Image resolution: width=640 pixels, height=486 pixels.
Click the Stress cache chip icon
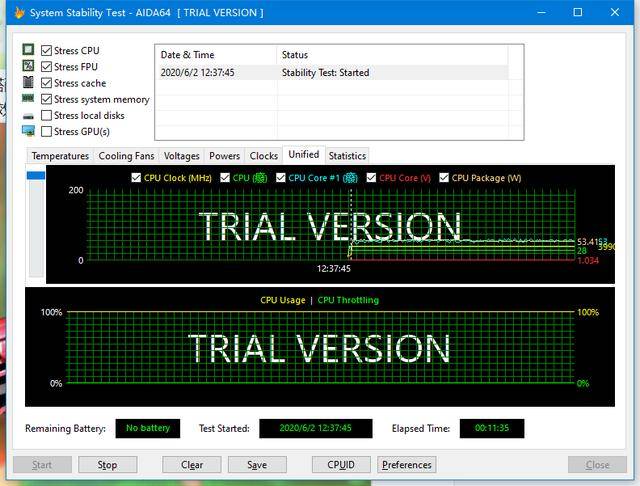click(x=28, y=82)
